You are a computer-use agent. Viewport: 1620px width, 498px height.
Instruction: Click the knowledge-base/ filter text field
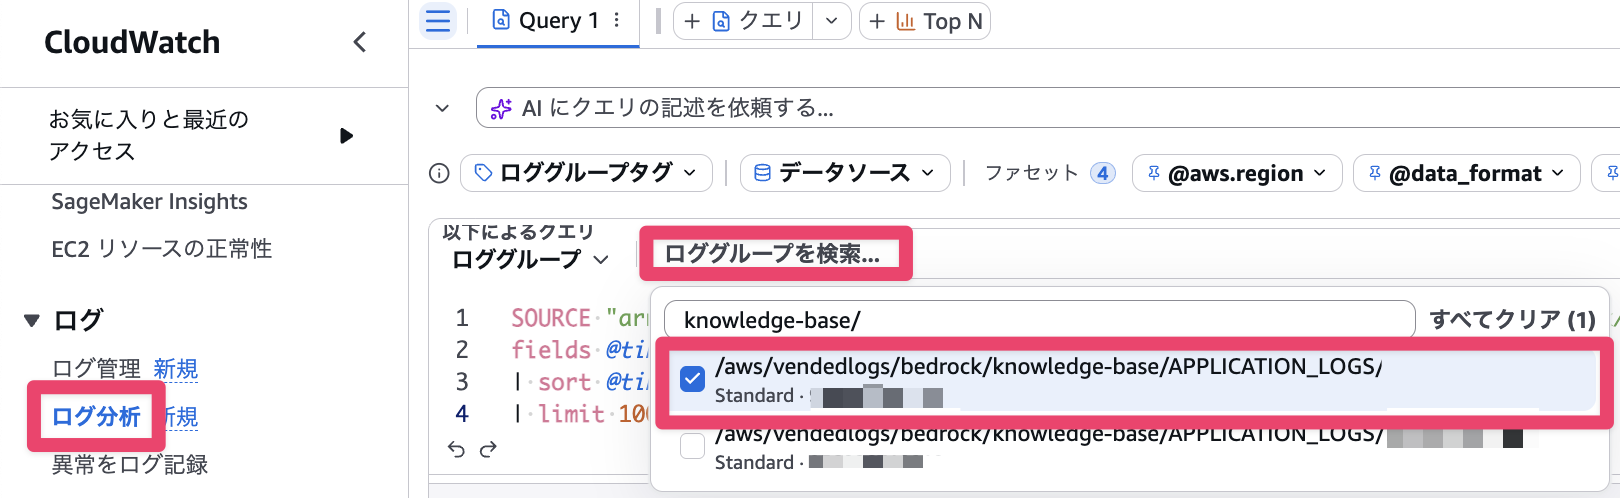tap(1040, 320)
